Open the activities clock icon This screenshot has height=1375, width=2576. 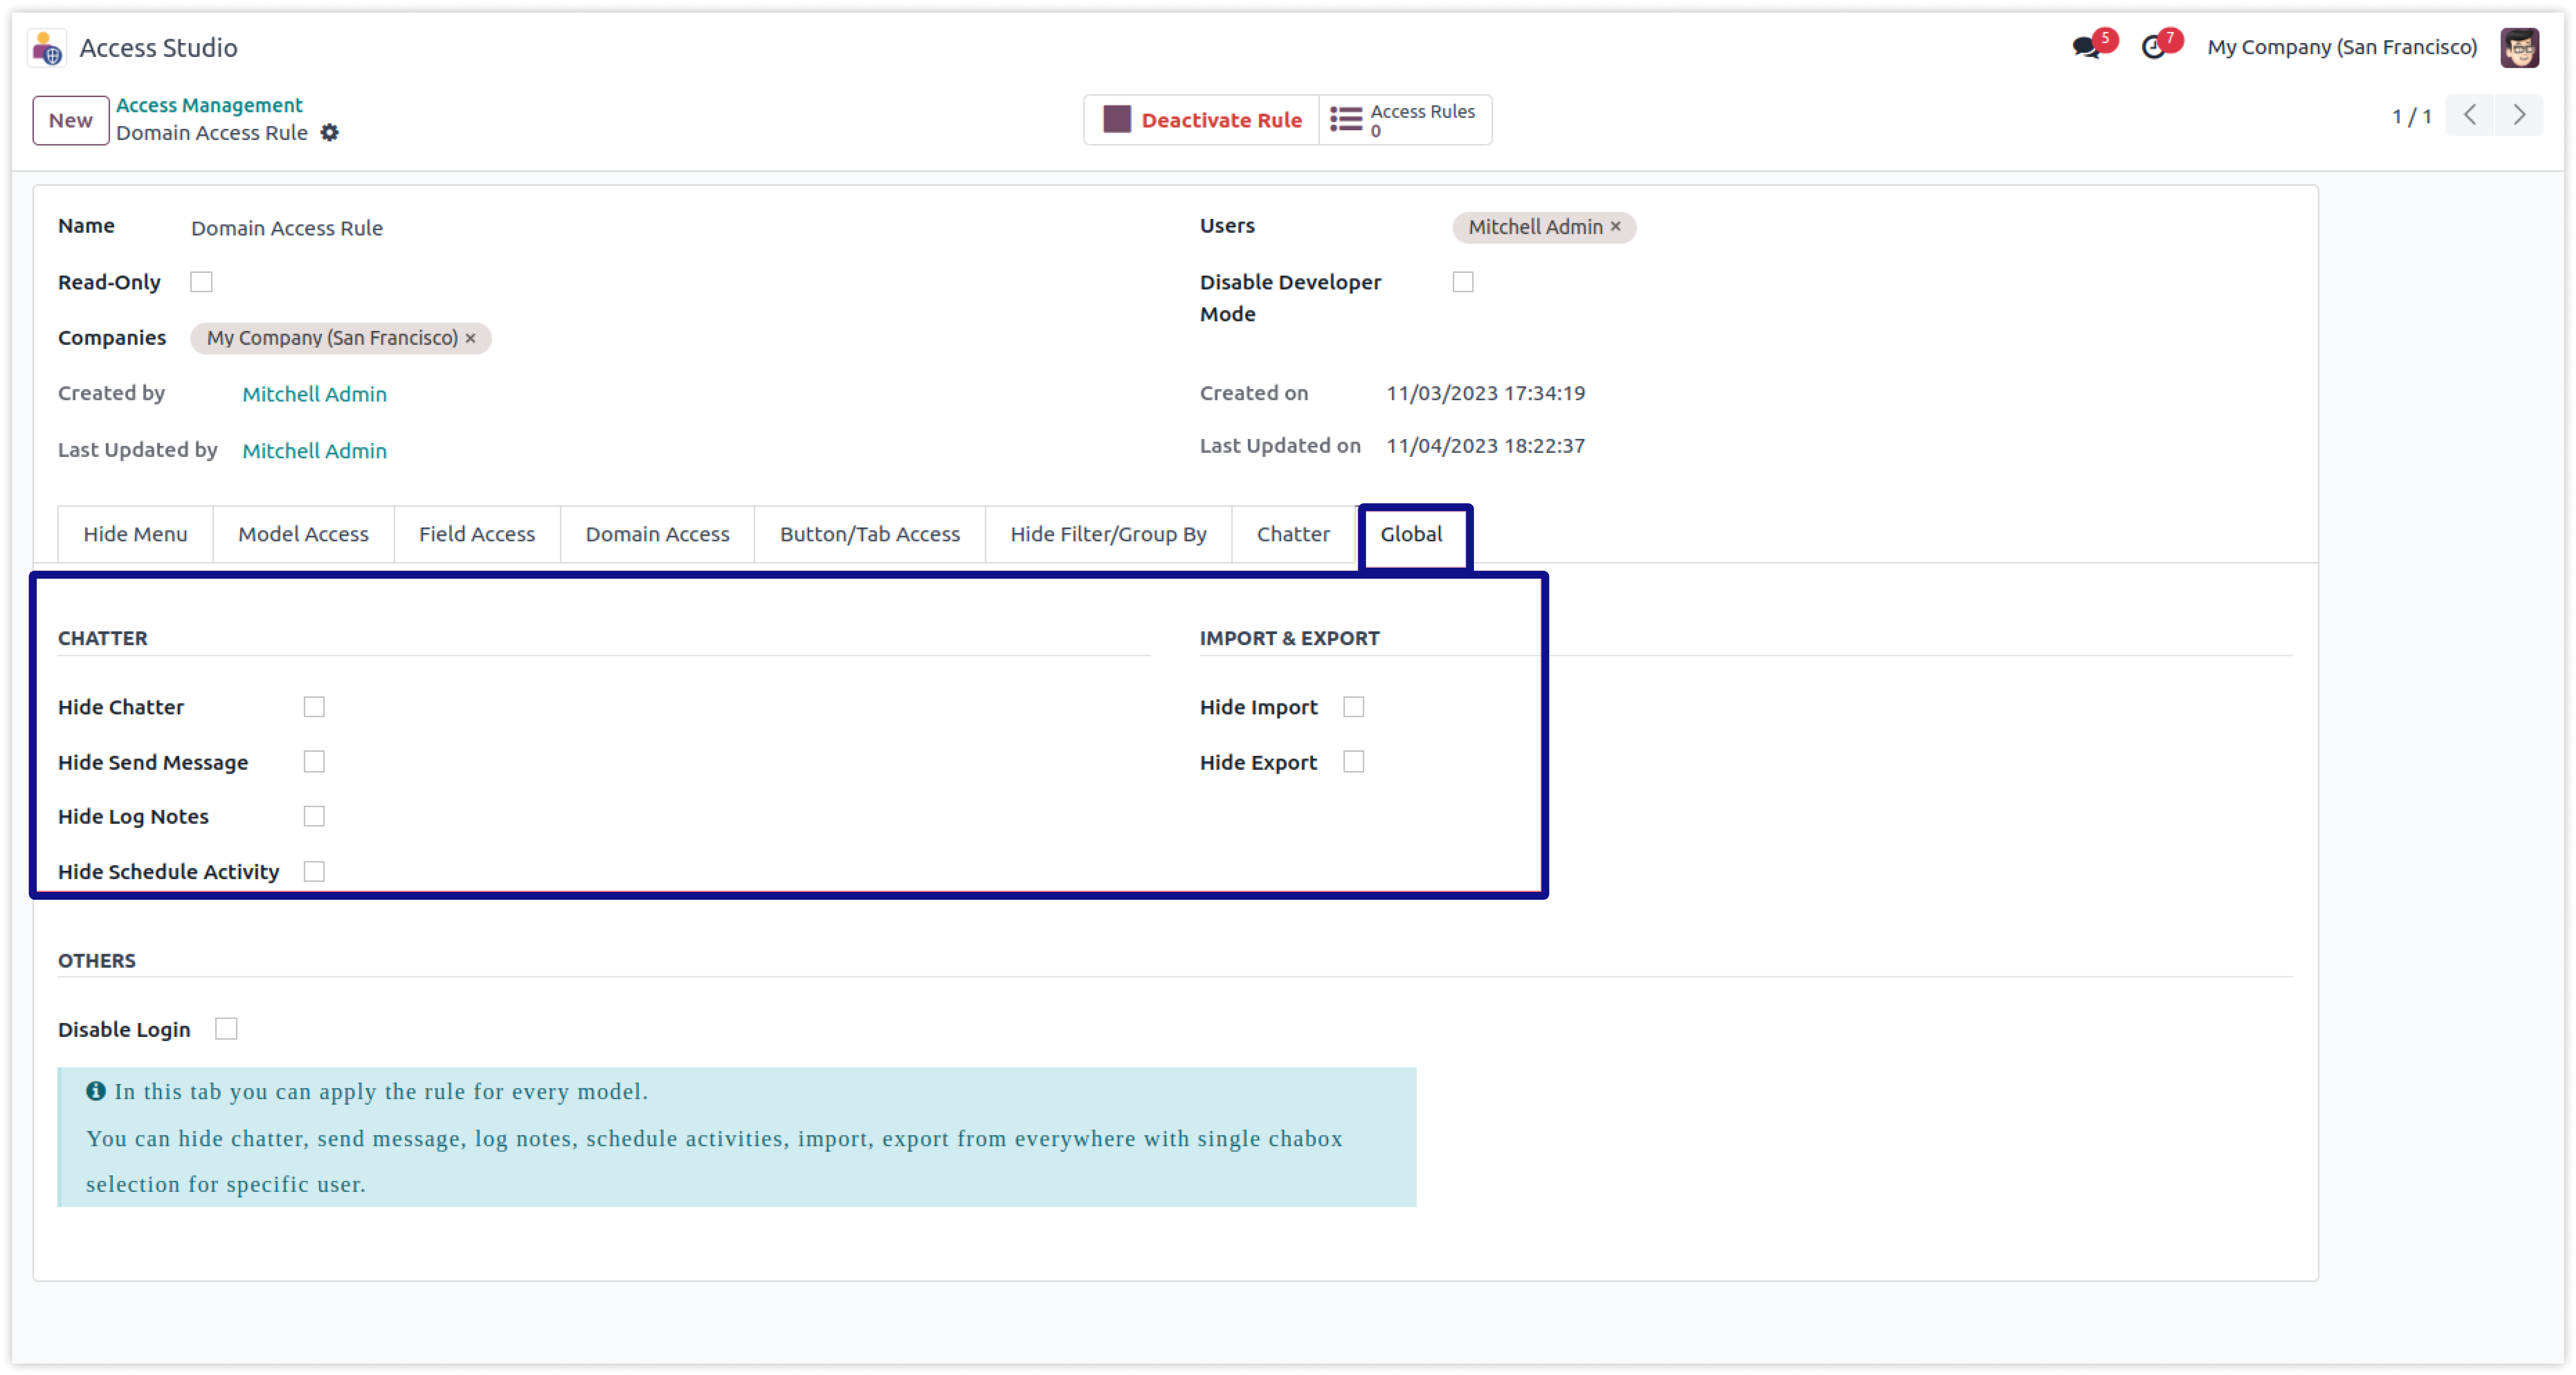(2153, 47)
